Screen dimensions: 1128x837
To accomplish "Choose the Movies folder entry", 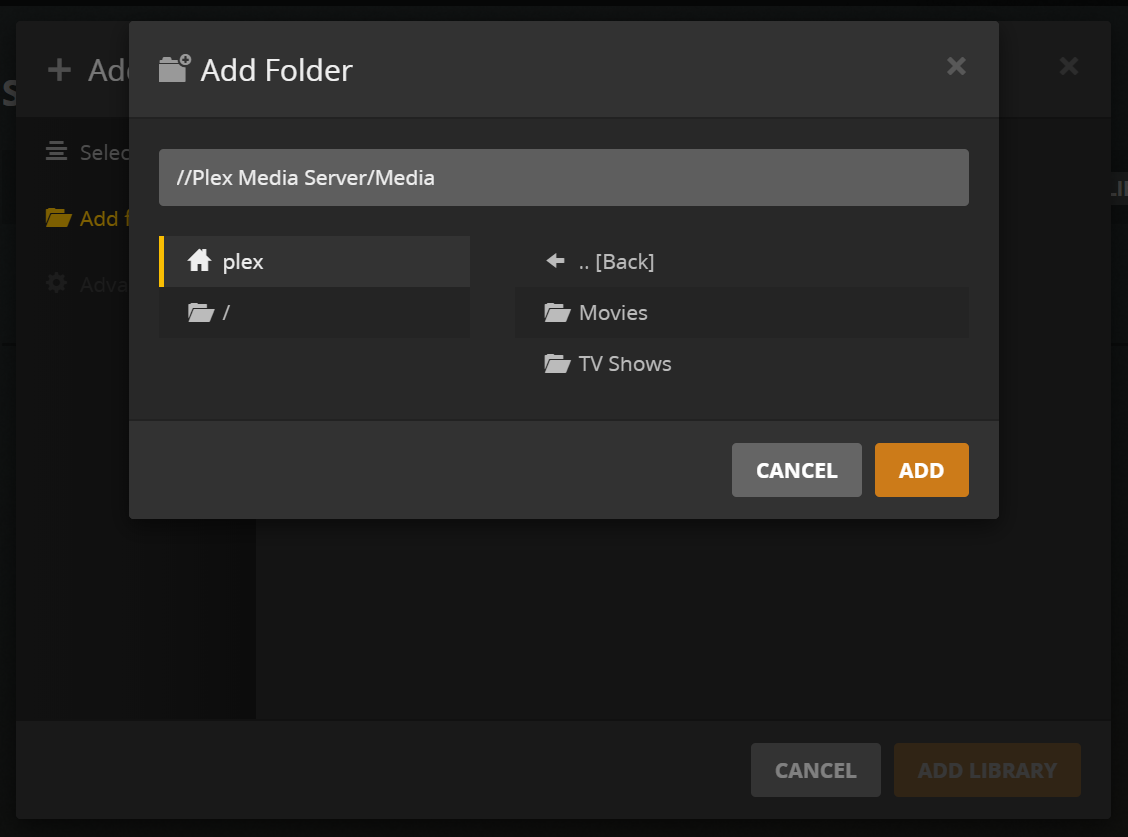I will click(742, 312).
